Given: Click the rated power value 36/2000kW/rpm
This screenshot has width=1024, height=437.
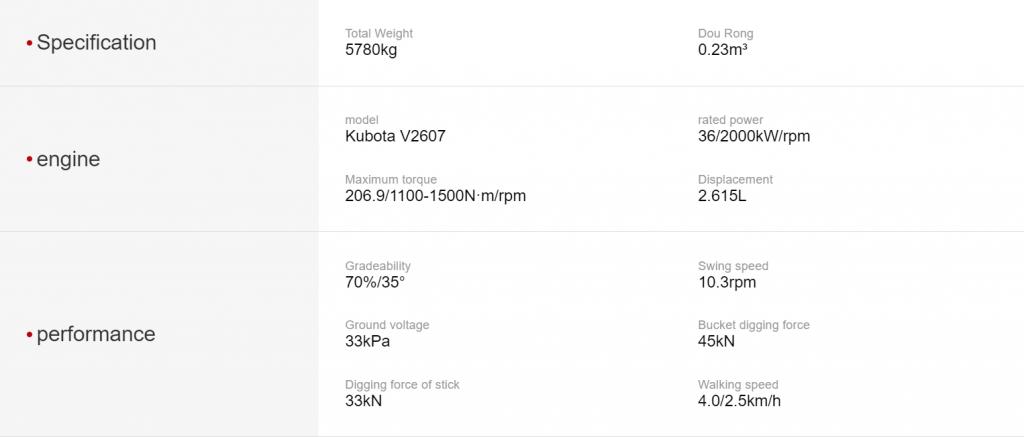Looking at the screenshot, I should pyautogui.click(x=754, y=137).
